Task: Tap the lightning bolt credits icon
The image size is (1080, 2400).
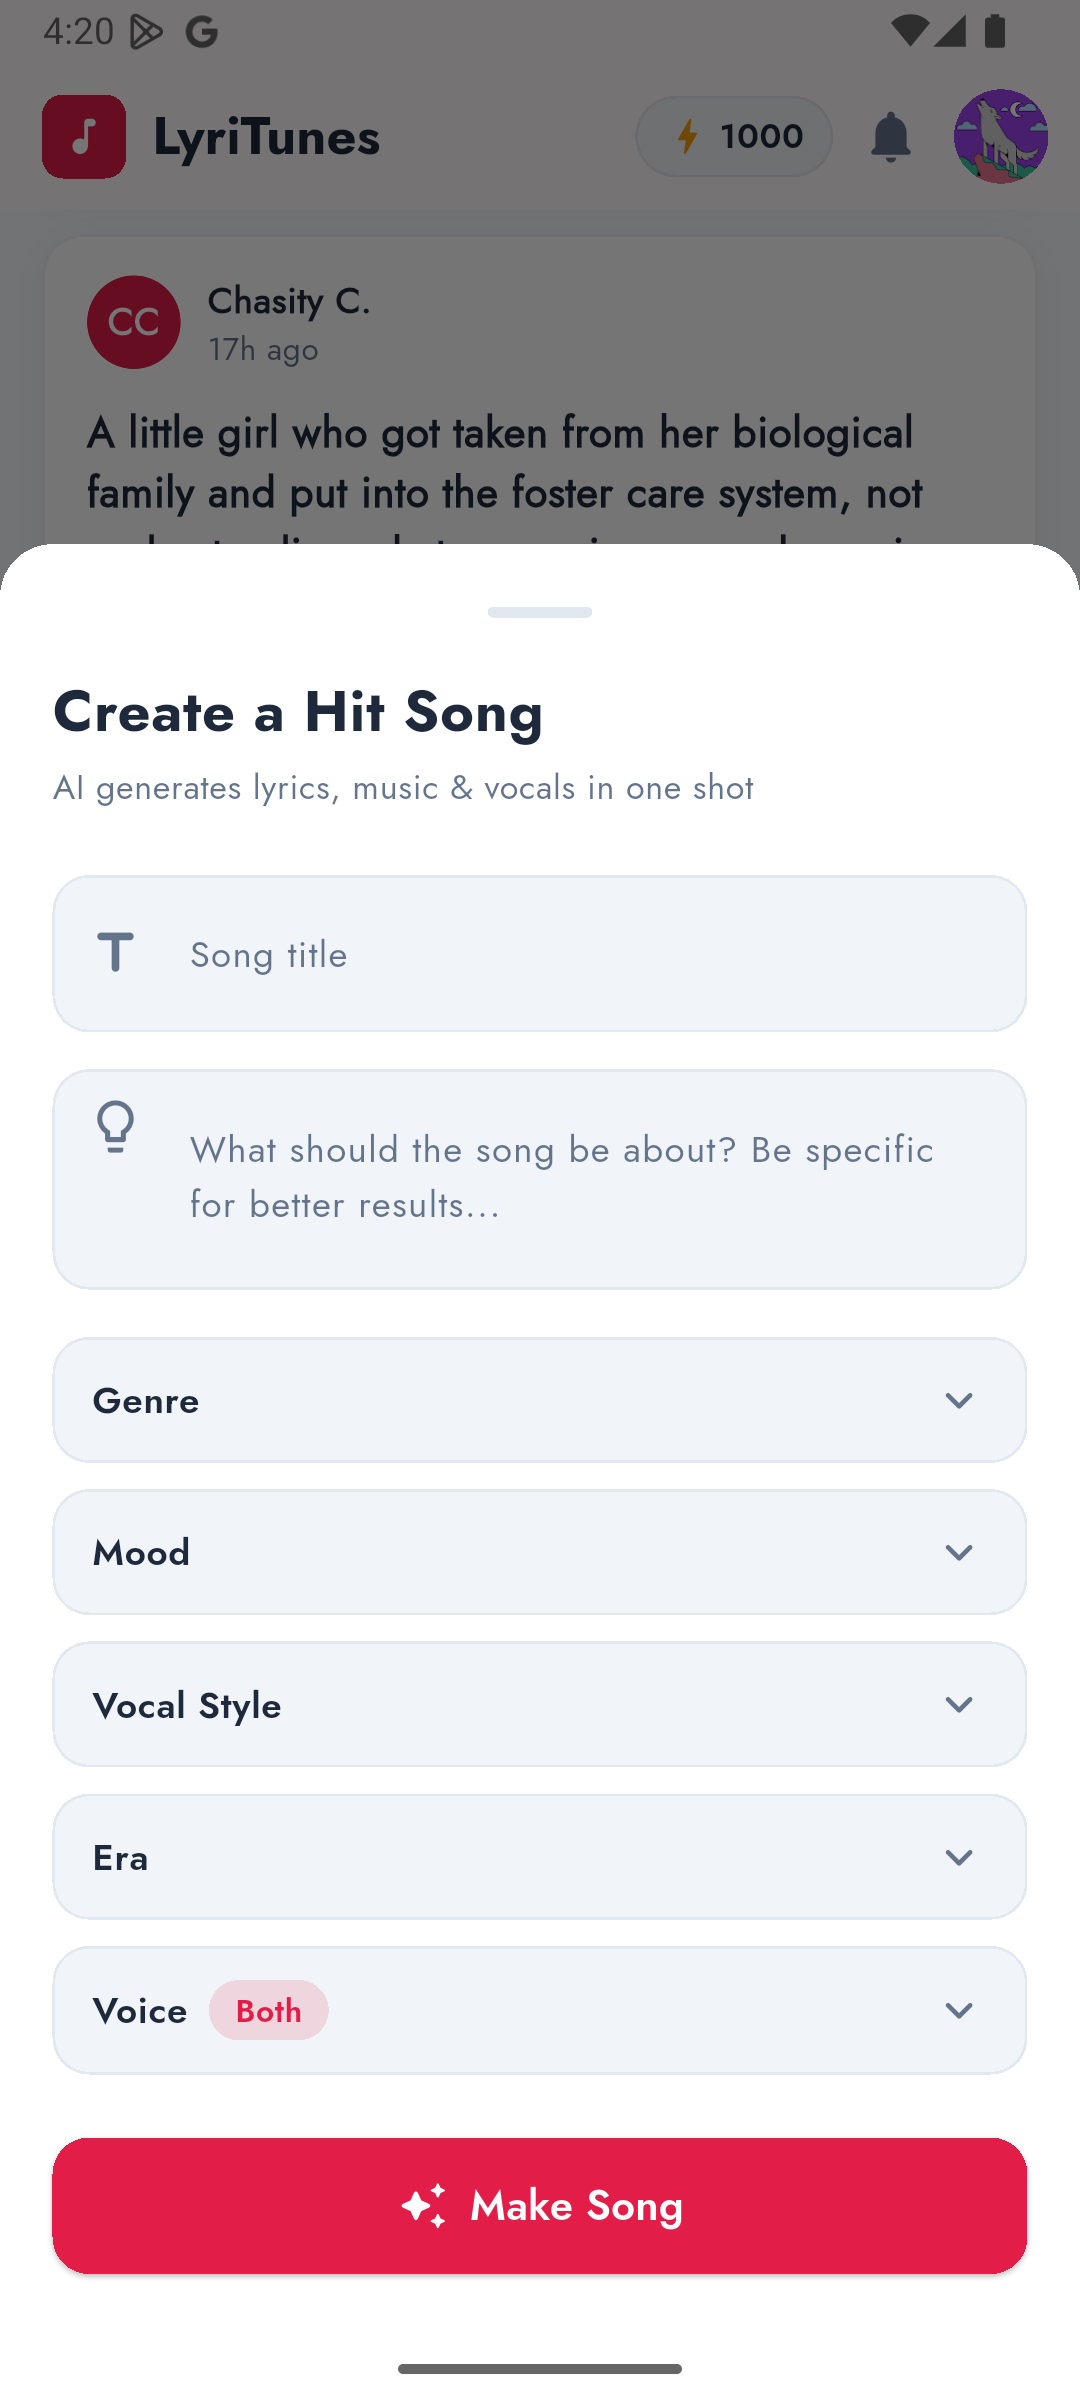Action: tap(687, 136)
